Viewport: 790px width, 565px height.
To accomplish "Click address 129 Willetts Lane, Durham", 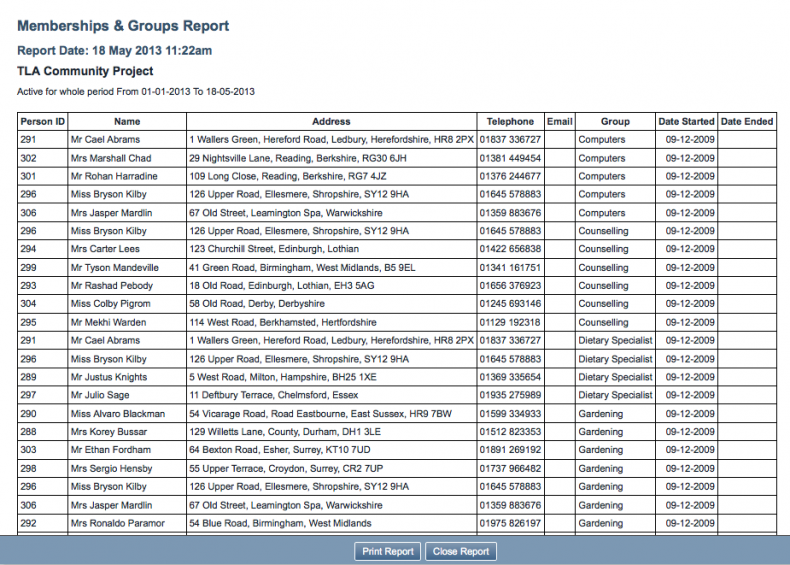I will tap(285, 432).
